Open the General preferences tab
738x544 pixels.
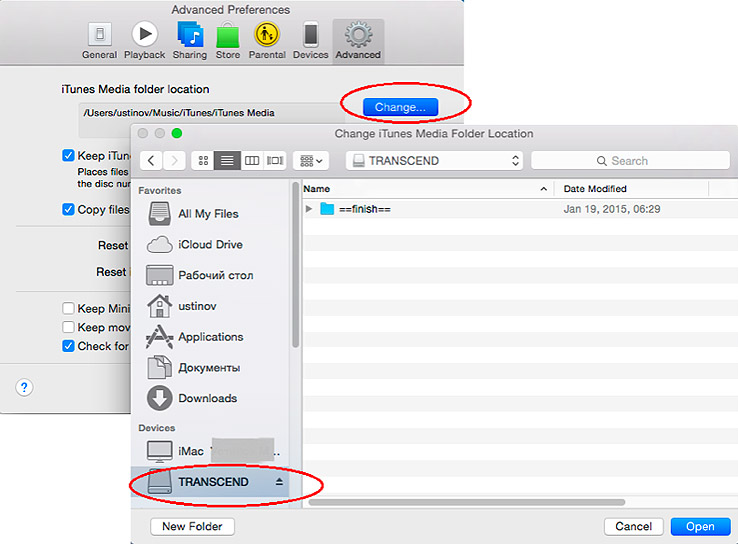99,41
